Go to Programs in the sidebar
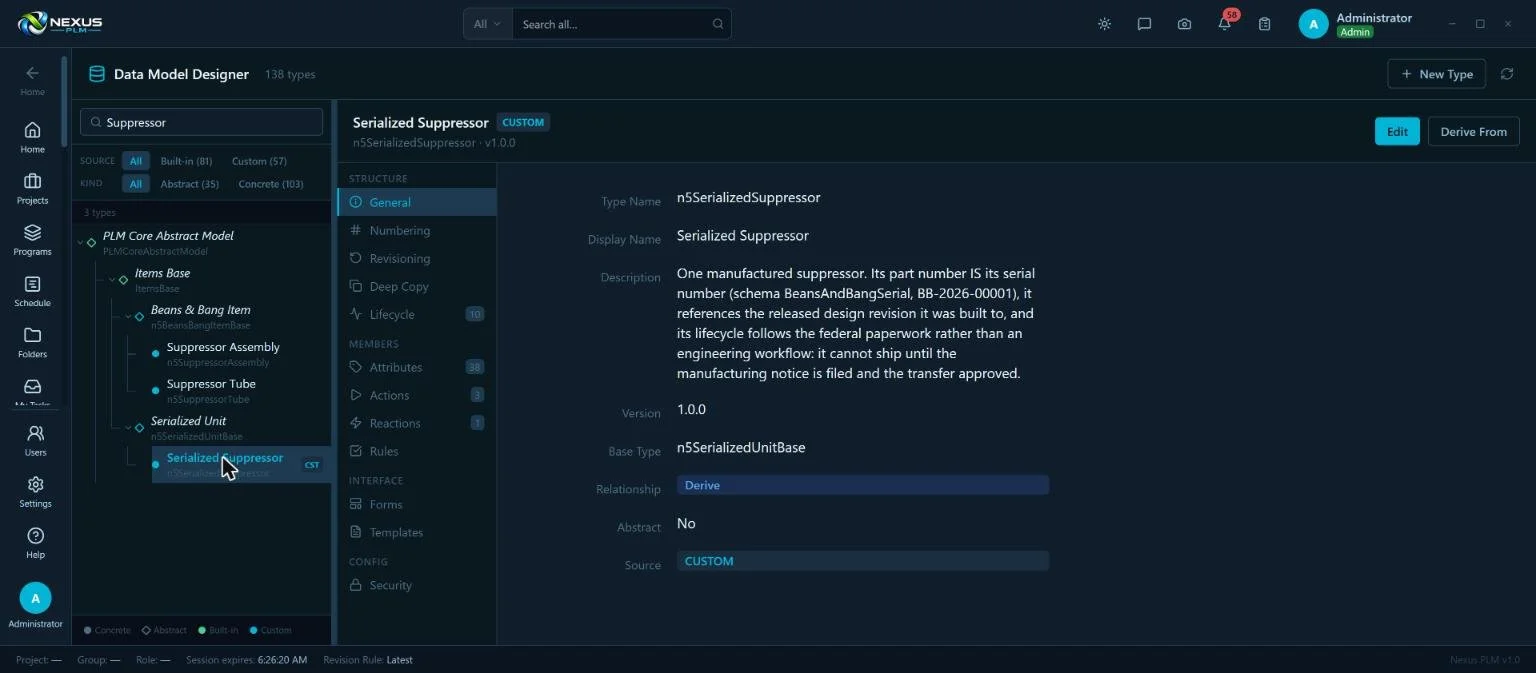Screen dimensions: 1536x673 pyautogui.click(x=32, y=239)
